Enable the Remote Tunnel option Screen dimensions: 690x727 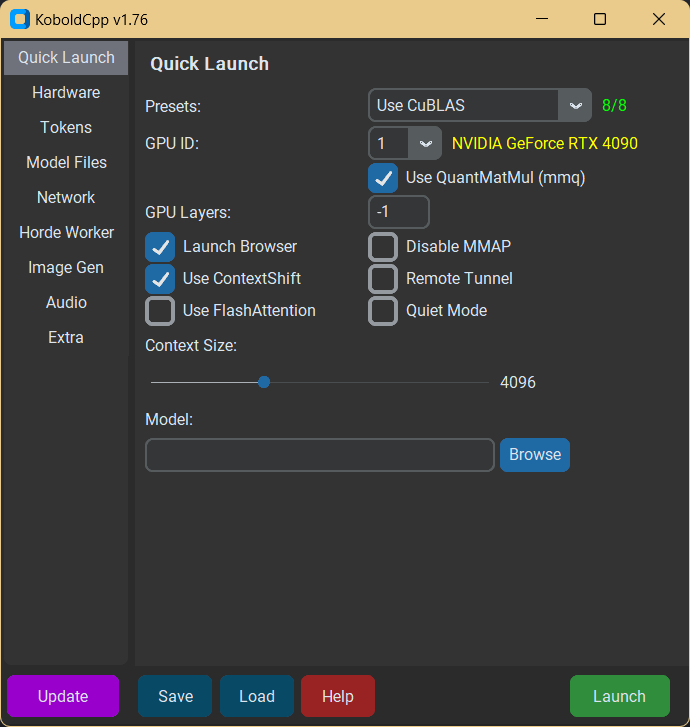pyautogui.click(x=383, y=279)
